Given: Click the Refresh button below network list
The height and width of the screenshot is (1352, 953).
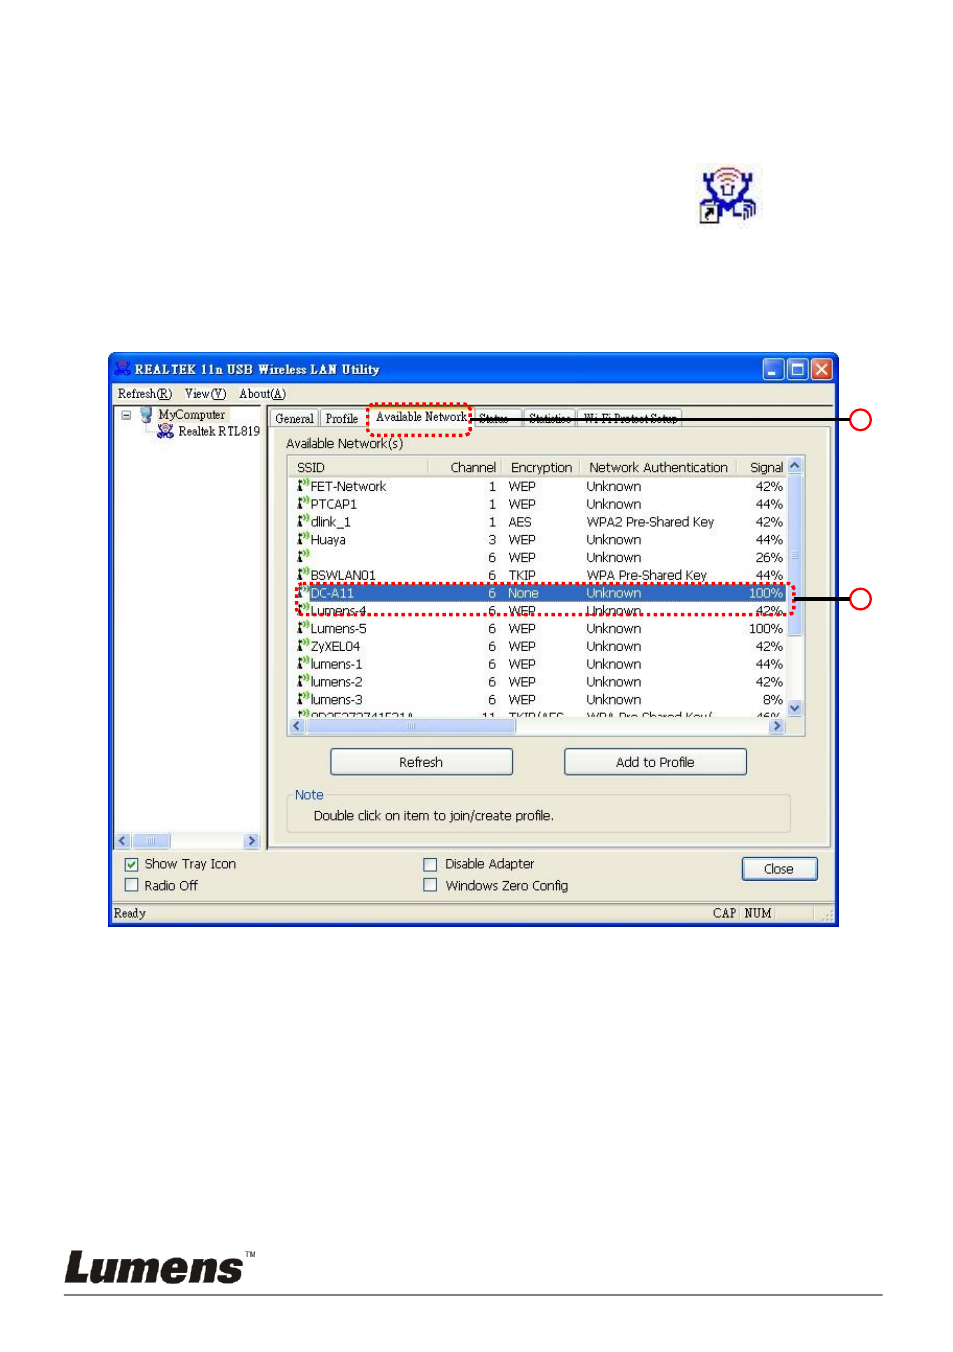Looking at the screenshot, I should pos(421,762).
